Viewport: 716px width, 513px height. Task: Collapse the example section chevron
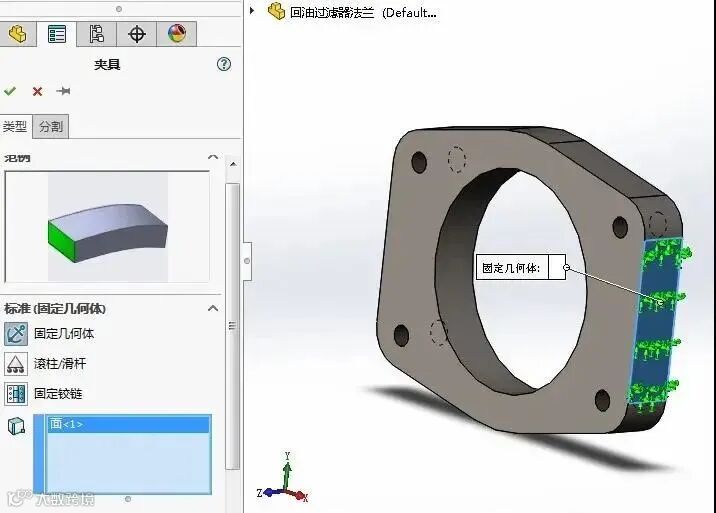[213, 157]
